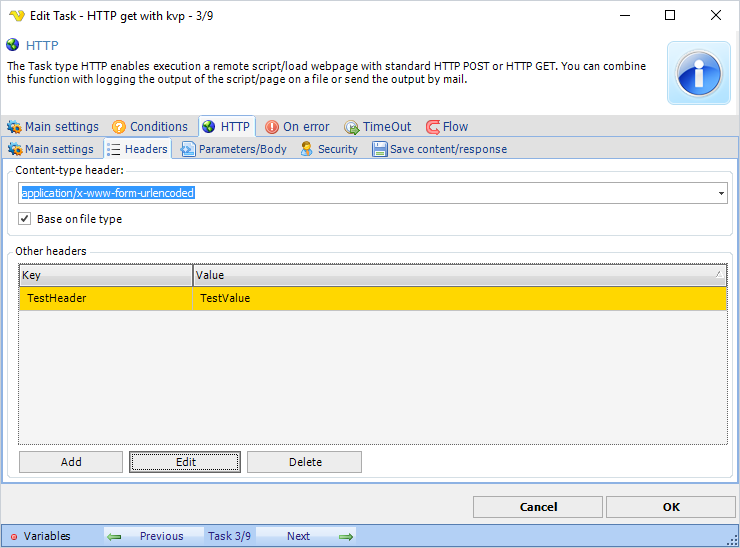Select the Headers sub-tab
Screen dimensions: 740x548
click(137, 149)
